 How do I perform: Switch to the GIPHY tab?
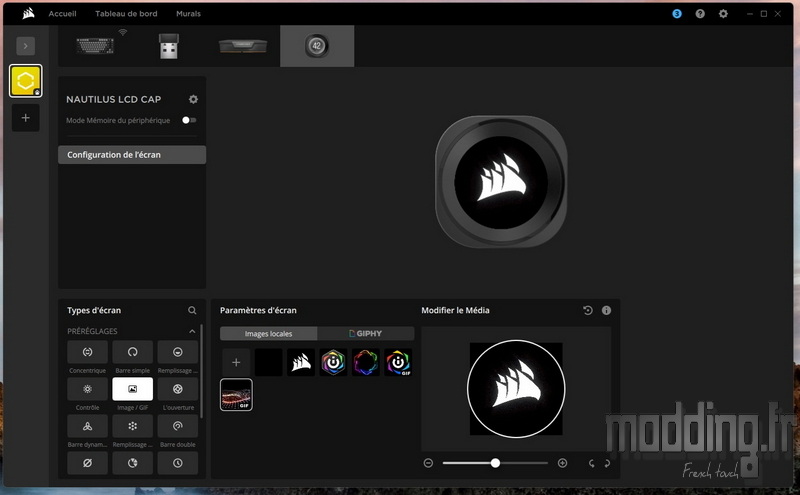[365, 333]
